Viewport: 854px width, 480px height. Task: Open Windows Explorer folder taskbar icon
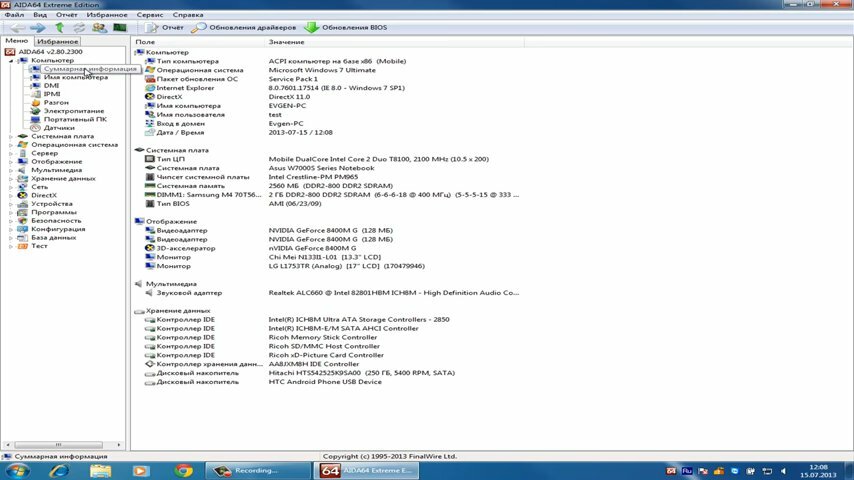(x=100, y=470)
